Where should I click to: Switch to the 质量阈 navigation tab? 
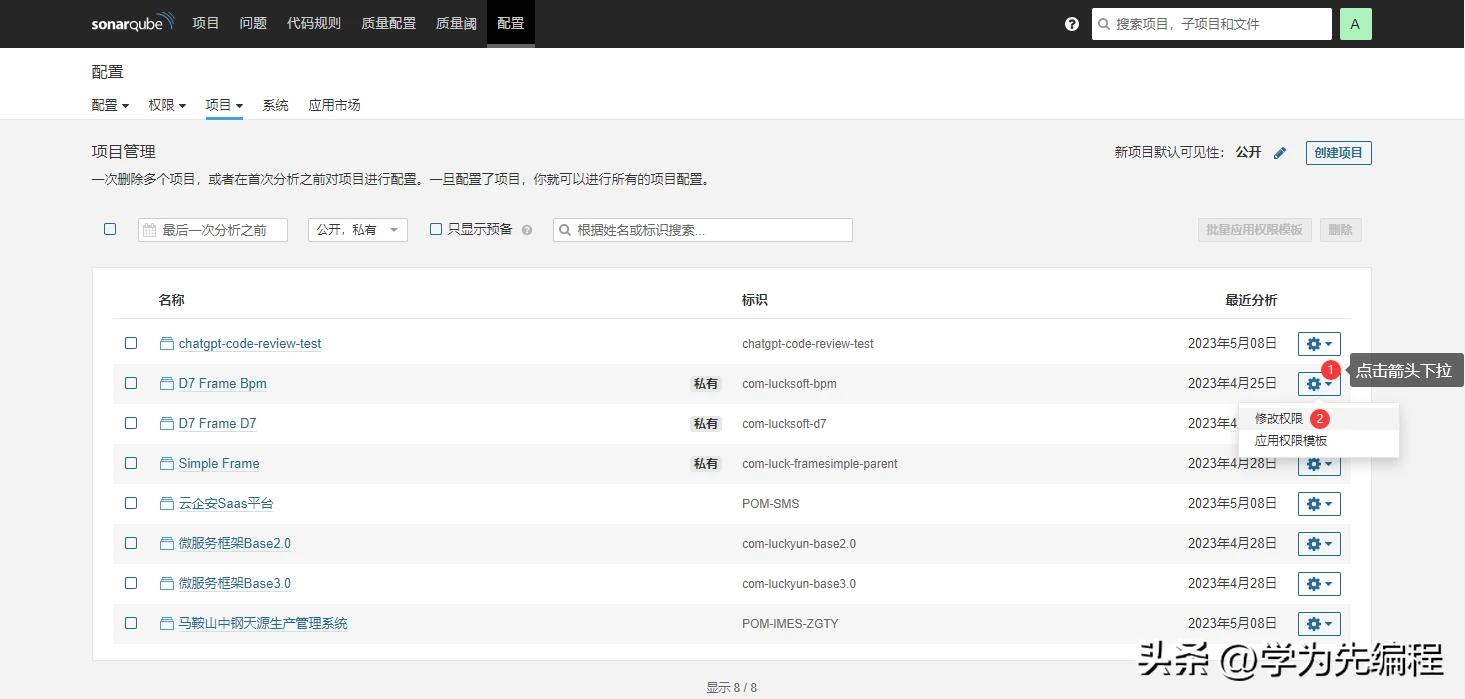(456, 23)
